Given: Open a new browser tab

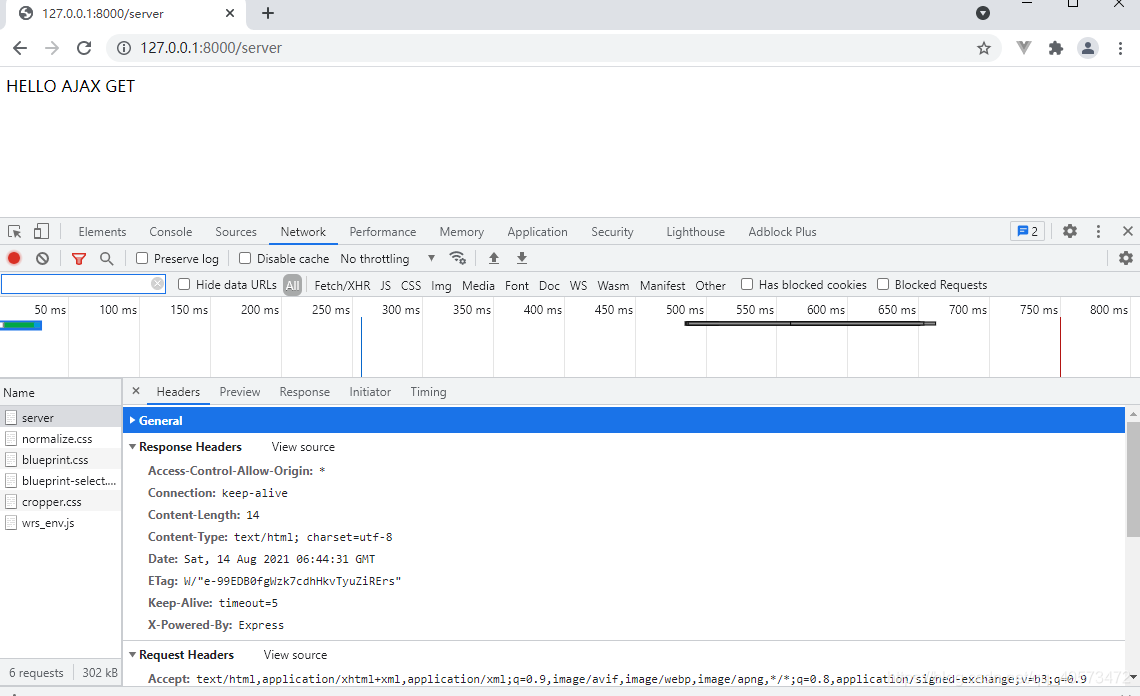Looking at the screenshot, I should click(x=268, y=13).
